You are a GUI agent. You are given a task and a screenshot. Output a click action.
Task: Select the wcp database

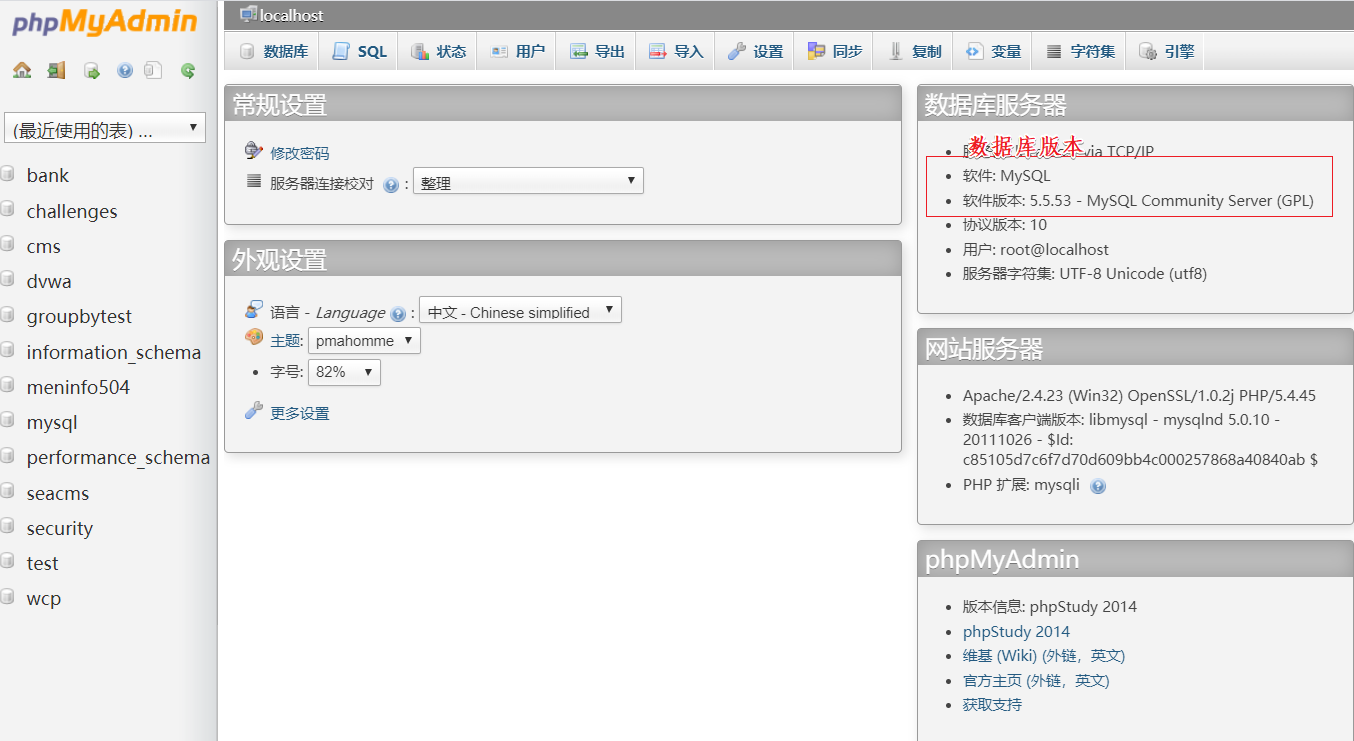click(44, 598)
